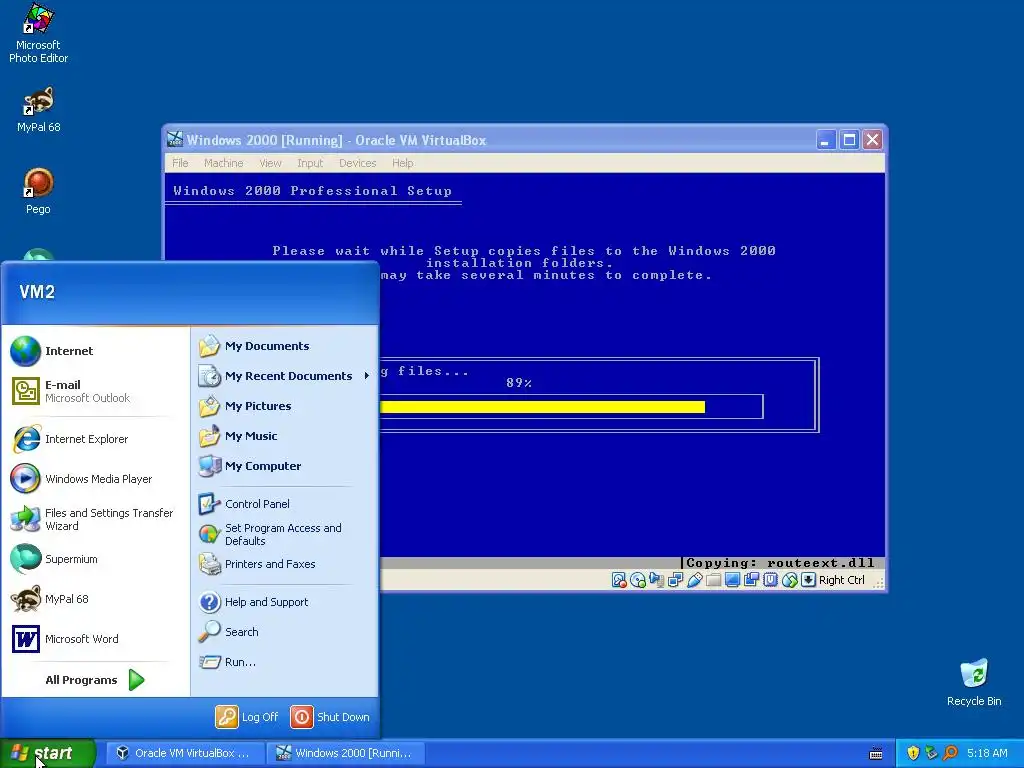Image resolution: width=1024 pixels, height=768 pixels.
Task: Launch Supermium from Start menu
Action: tap(96, 559)
